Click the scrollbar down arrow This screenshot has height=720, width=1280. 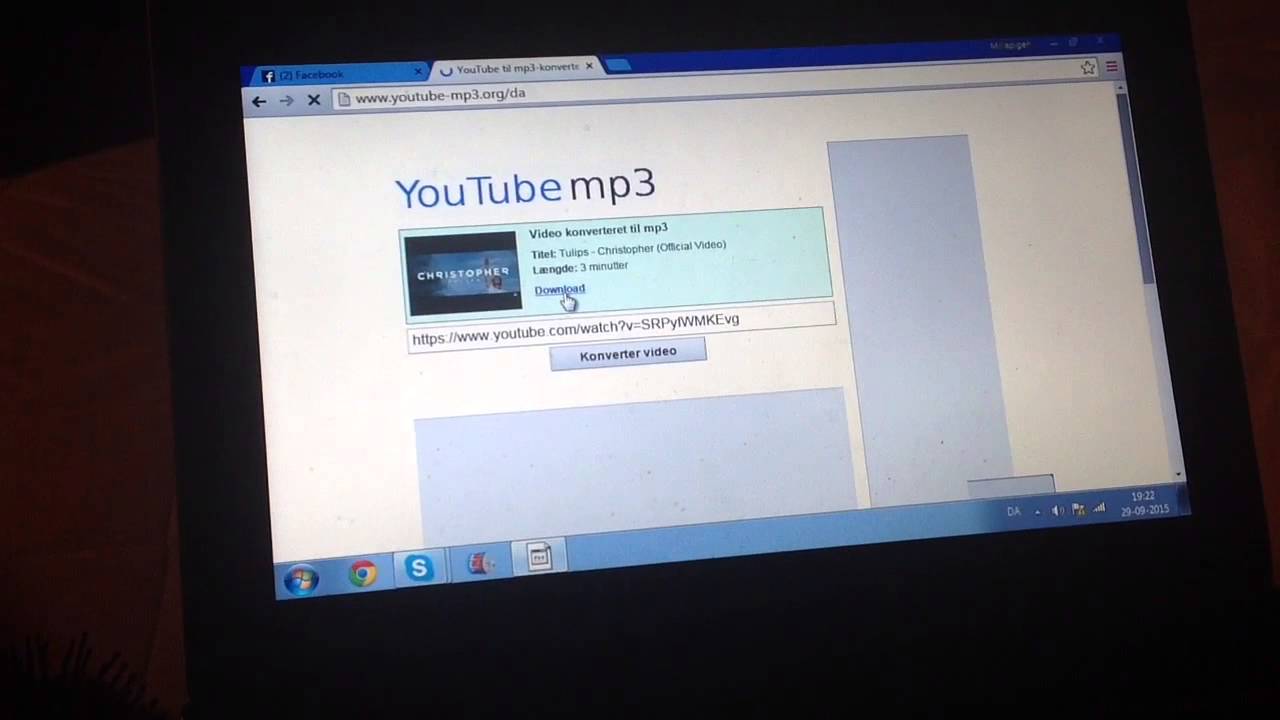click(x=1178, y=474)
